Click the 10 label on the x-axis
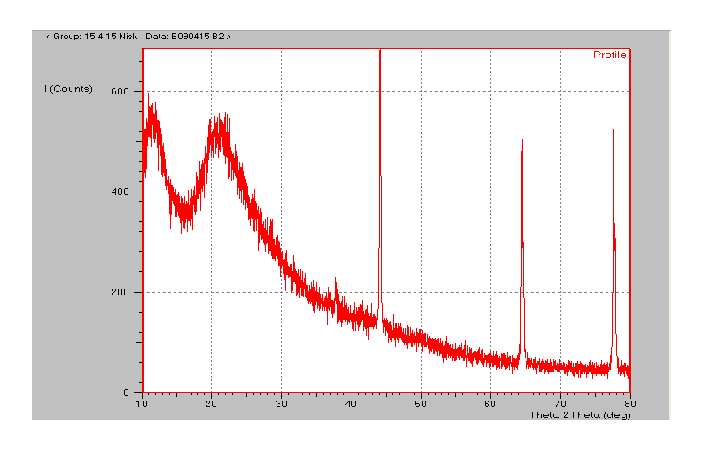This screenshot has height=451, width=705. pyautogui.click(x=142, y=404)
